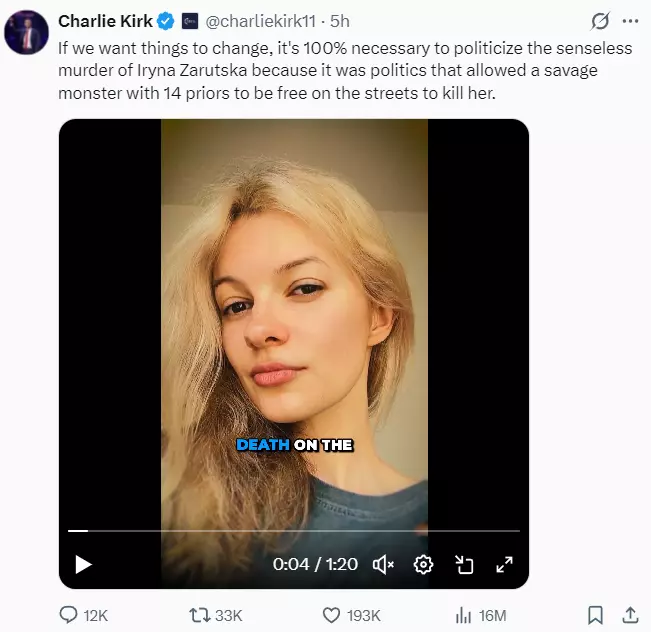Open Charlie Kirk display name link
This screenshot has height=632, width=651.
click(105, 21)
